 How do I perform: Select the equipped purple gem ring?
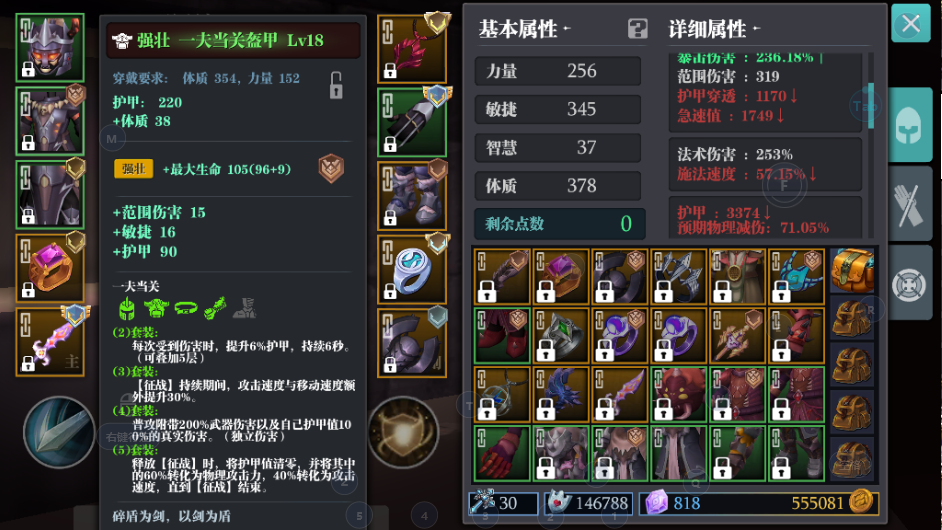(50, 268)
